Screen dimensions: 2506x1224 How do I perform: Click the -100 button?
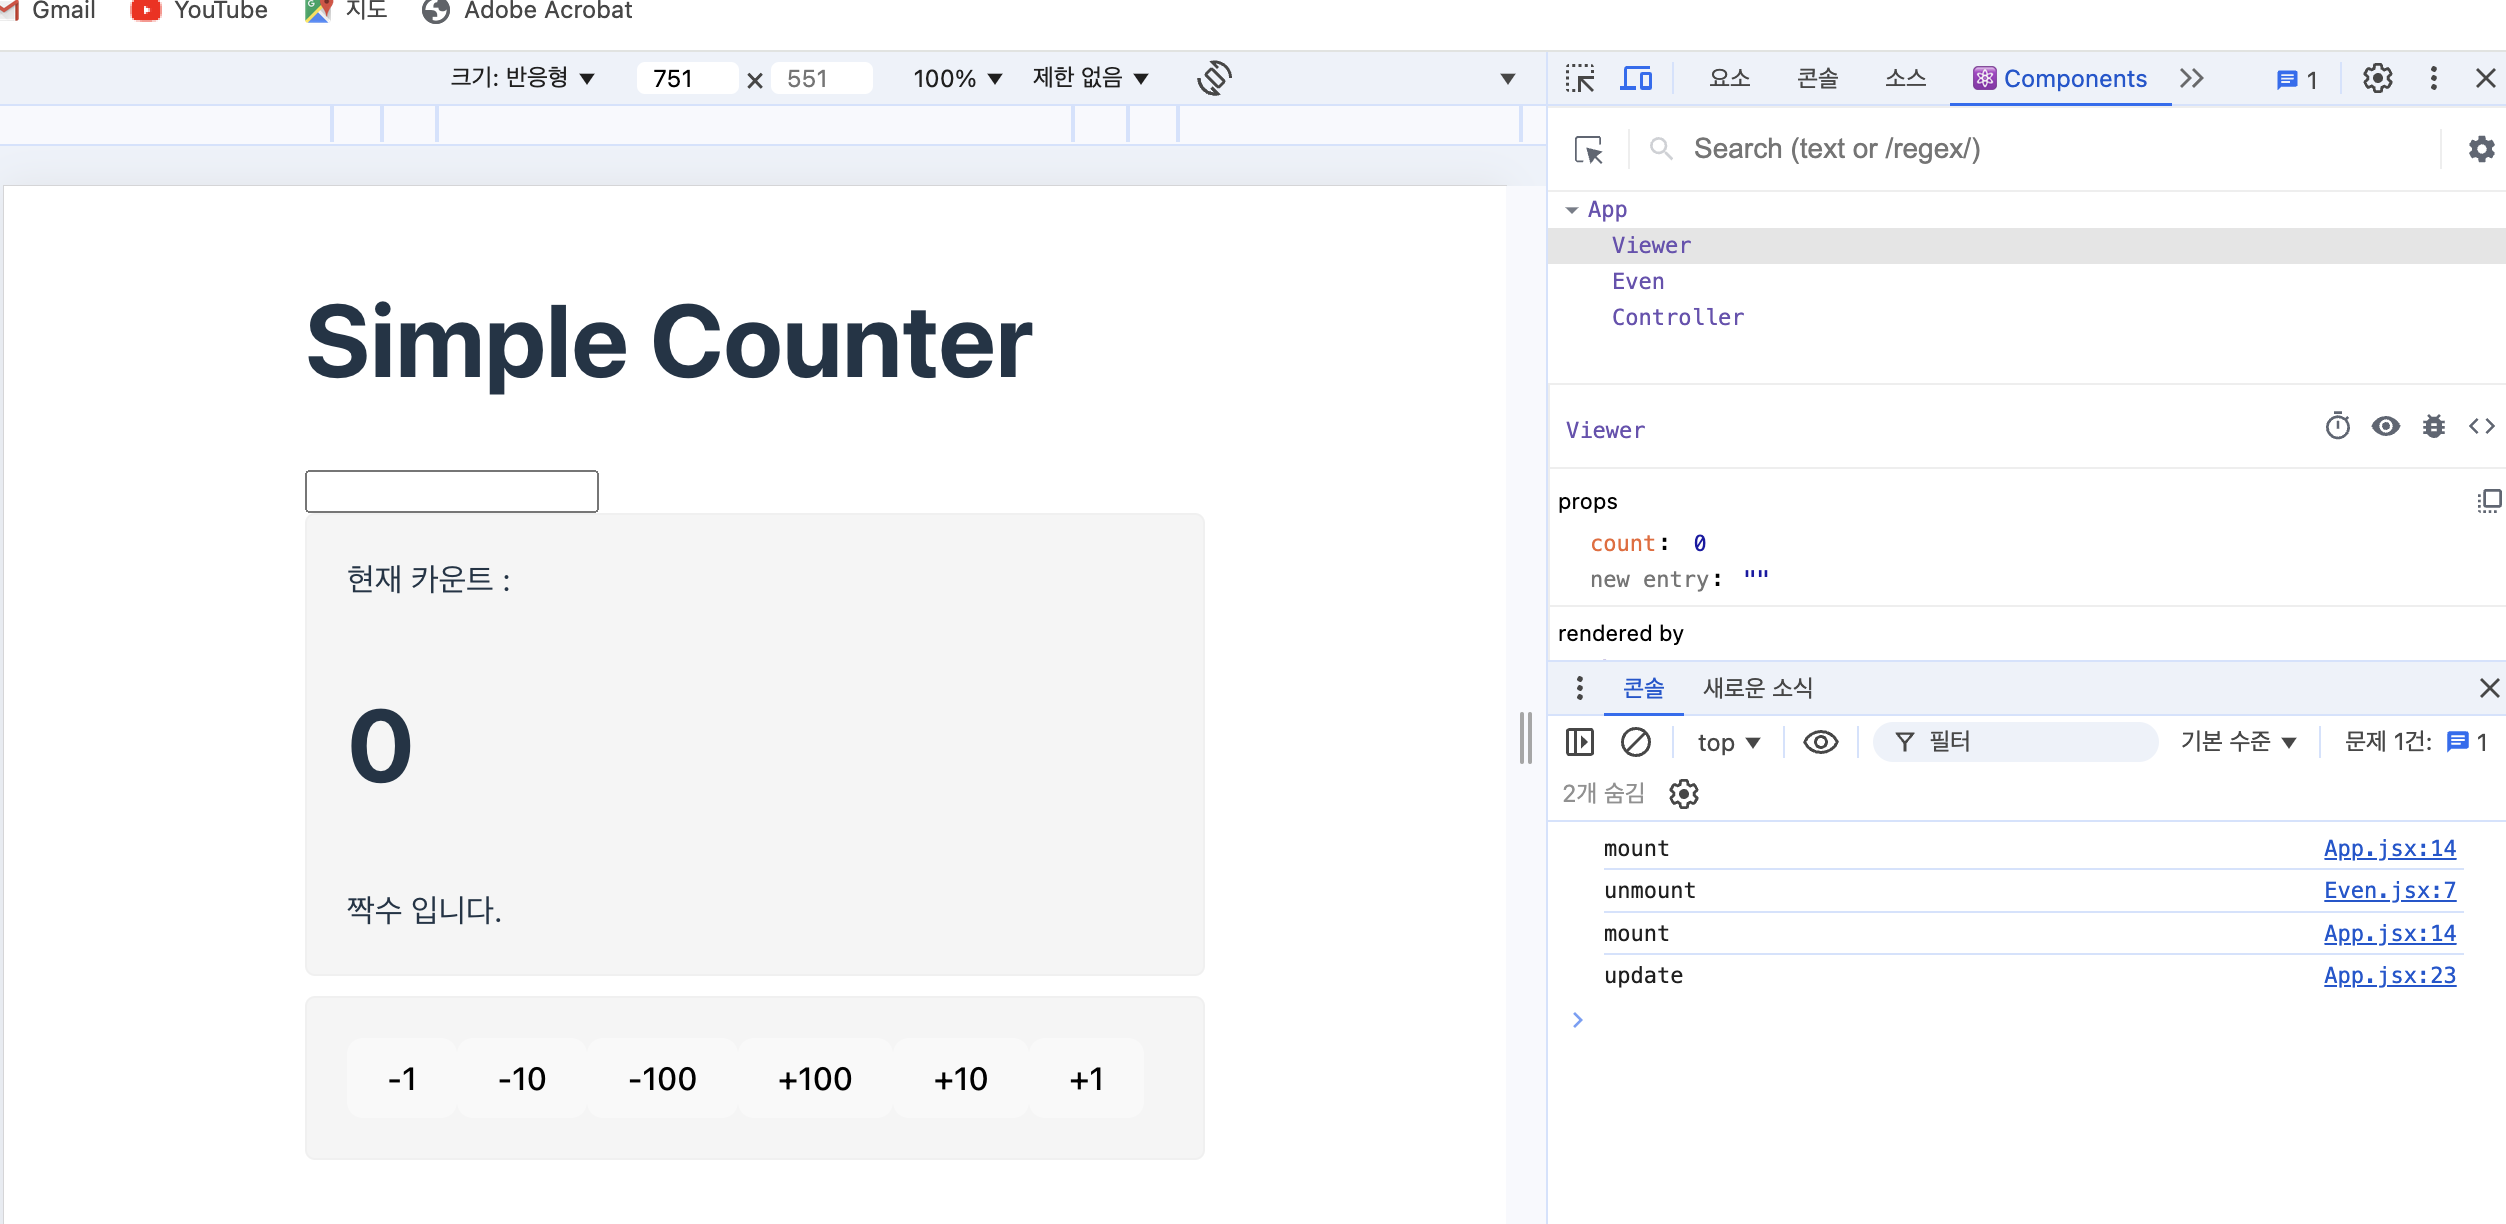[662, 1078]
